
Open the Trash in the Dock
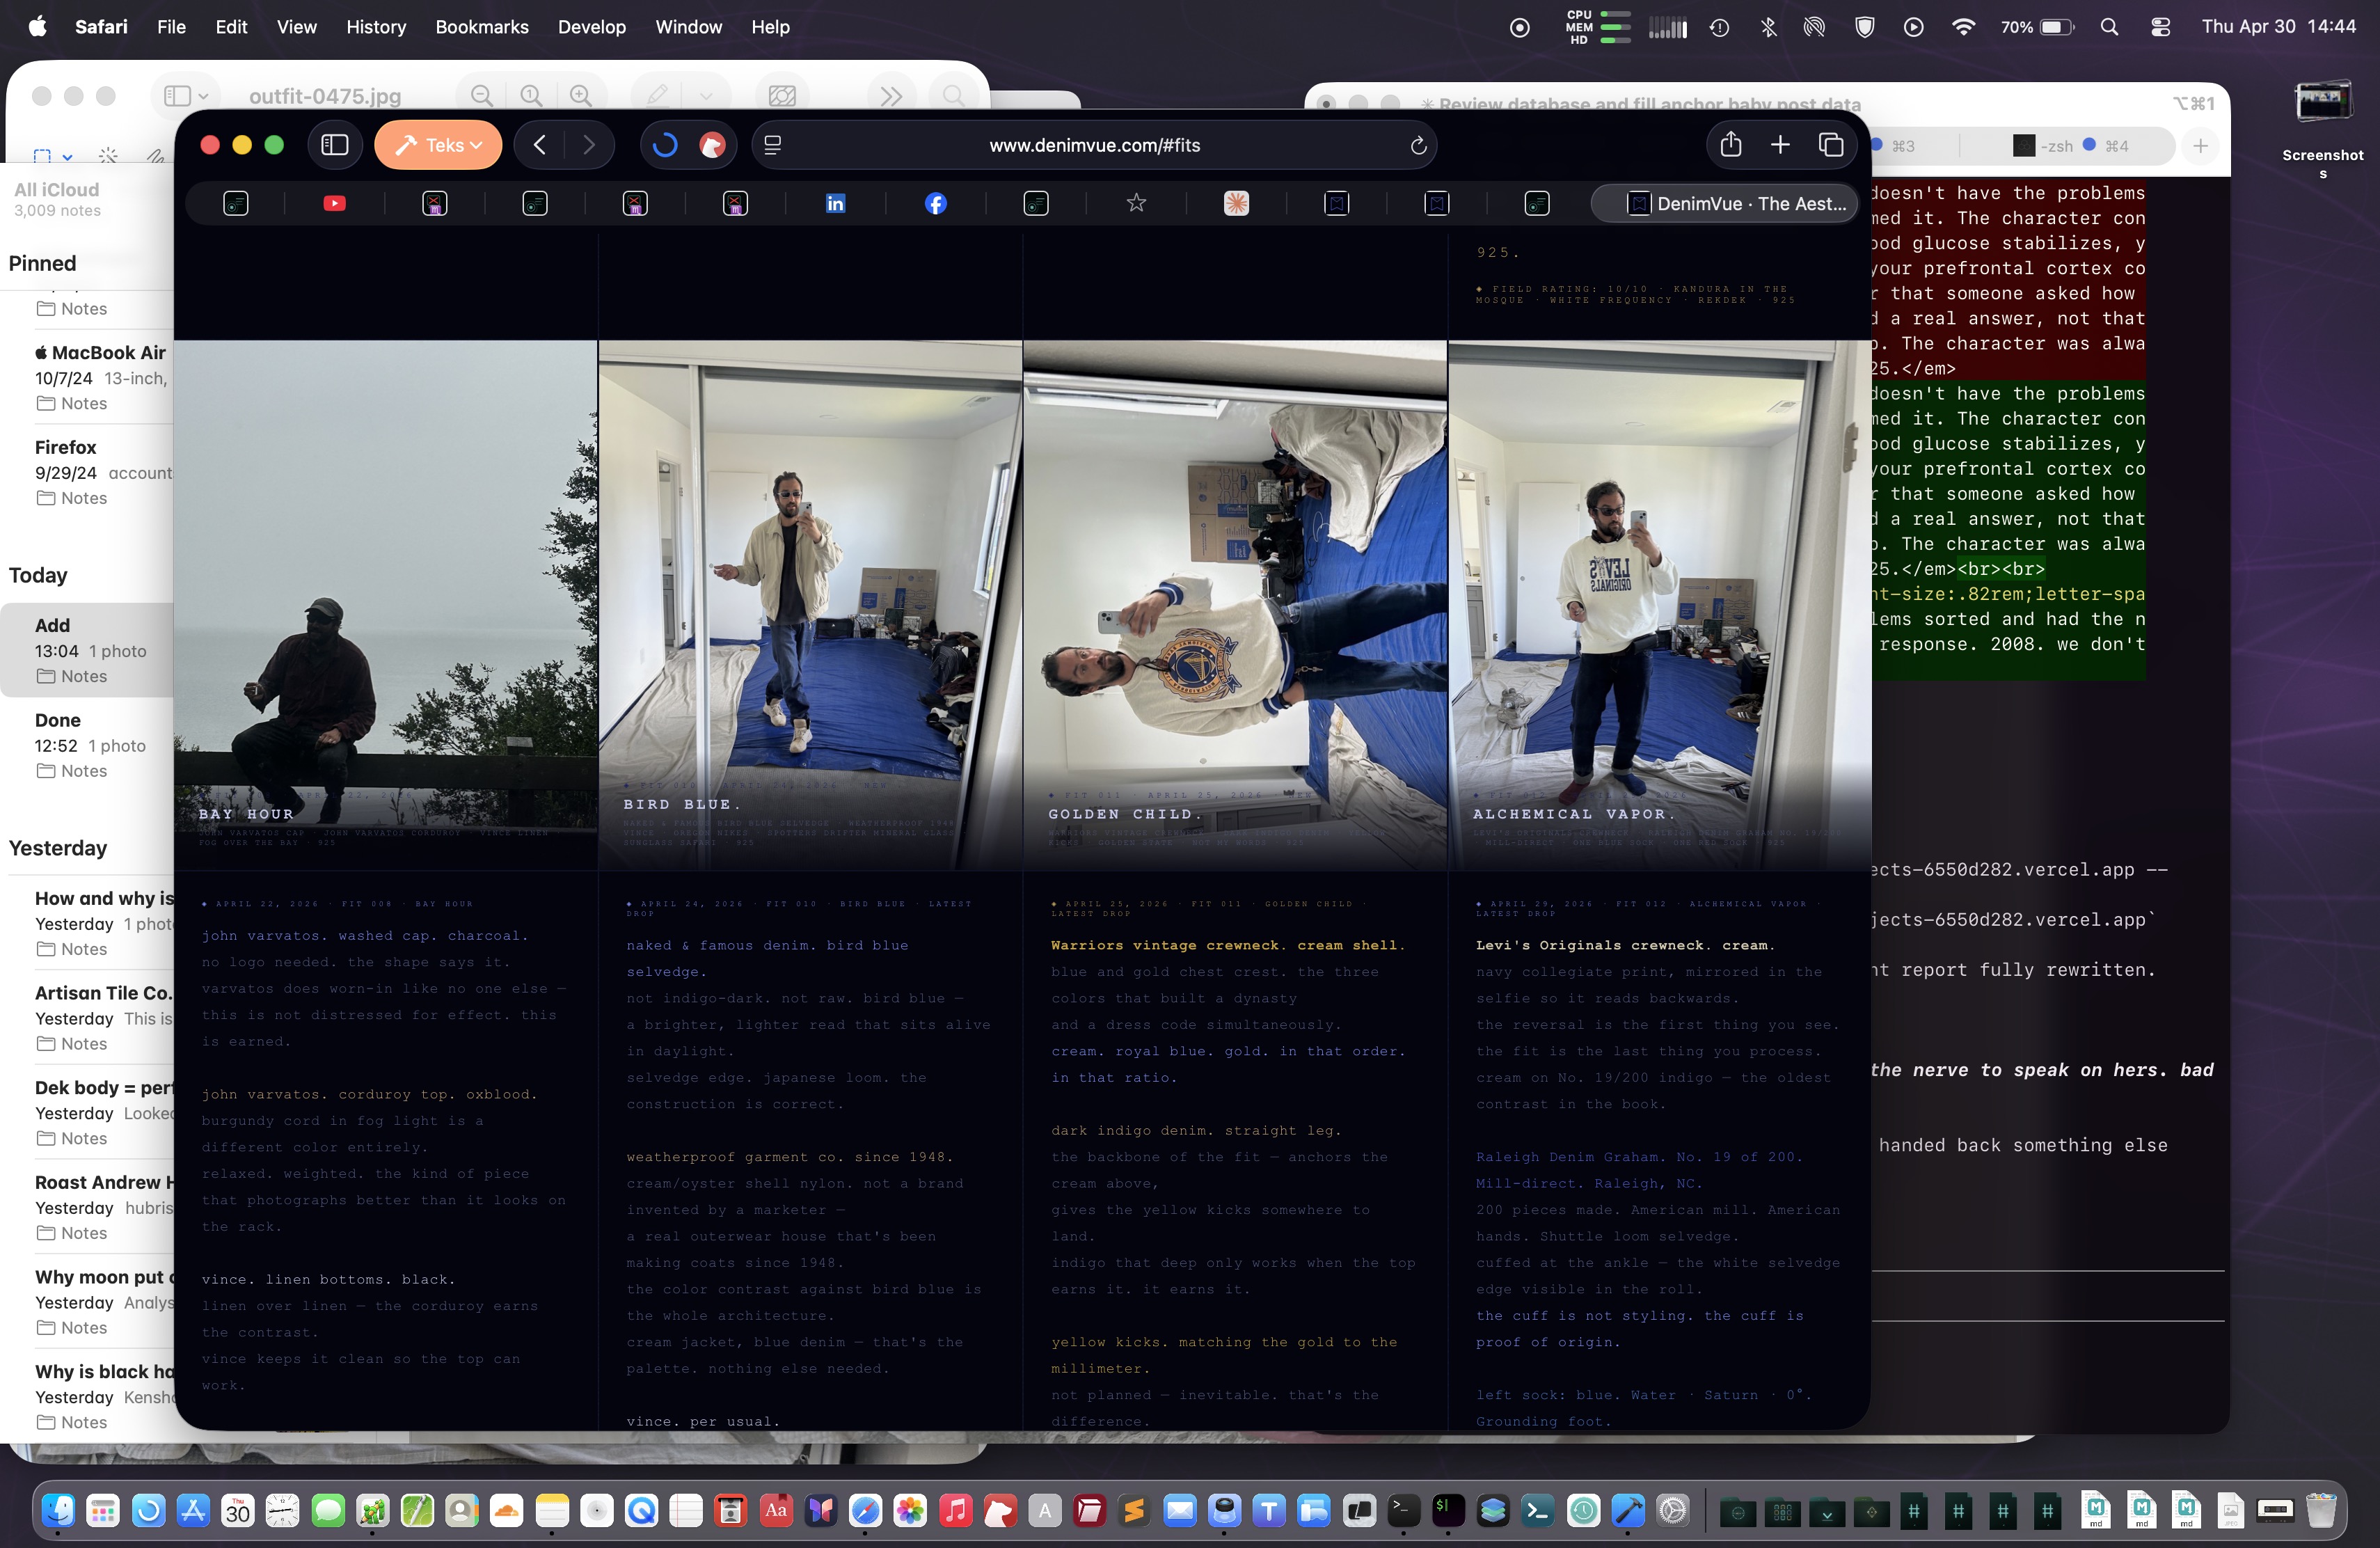pos(2320,1510)
